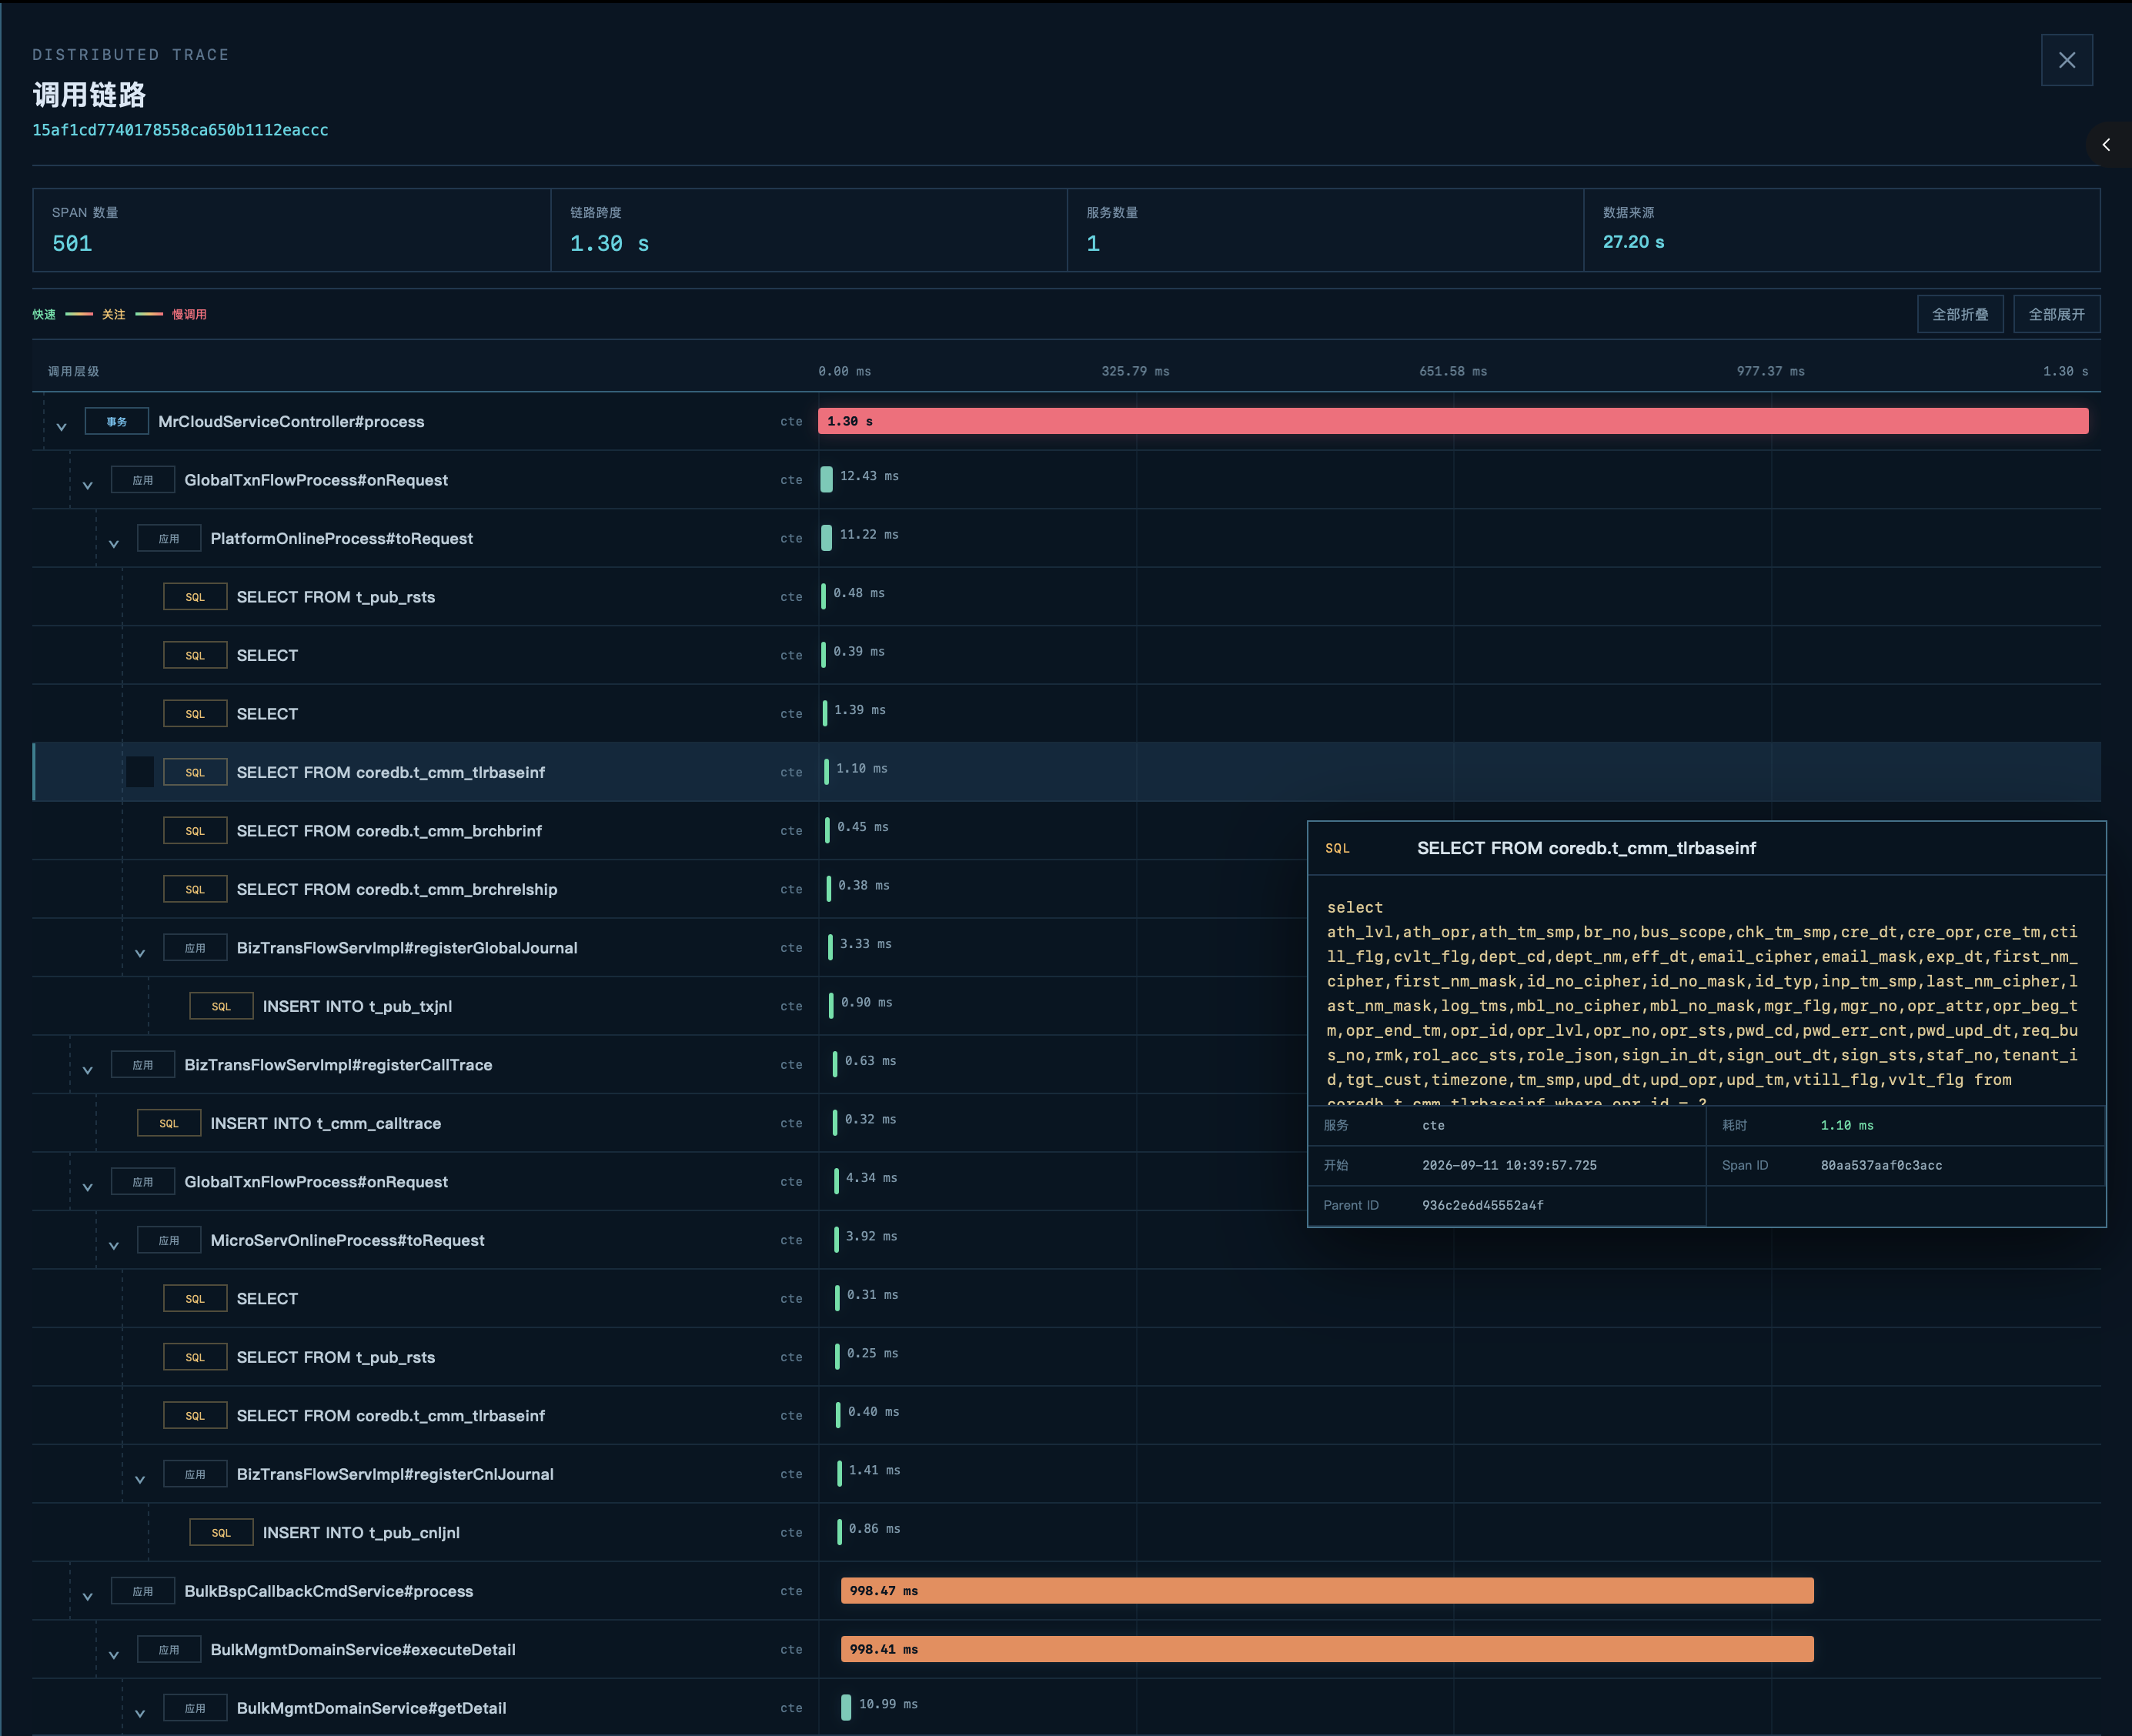The image size is (2132, 1736).
Task: Open trace ID 15af1cd7740178558ca650b1112eaccc link
Action: point(180,130)
